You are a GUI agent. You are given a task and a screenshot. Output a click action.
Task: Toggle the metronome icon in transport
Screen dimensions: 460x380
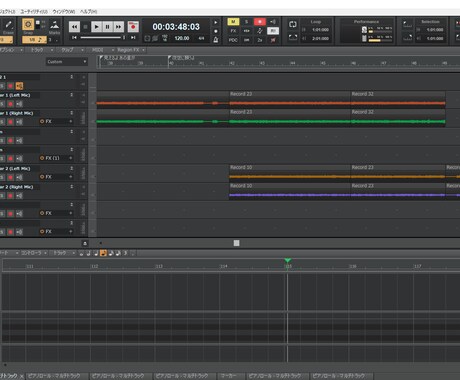click(x=216, y=40)
